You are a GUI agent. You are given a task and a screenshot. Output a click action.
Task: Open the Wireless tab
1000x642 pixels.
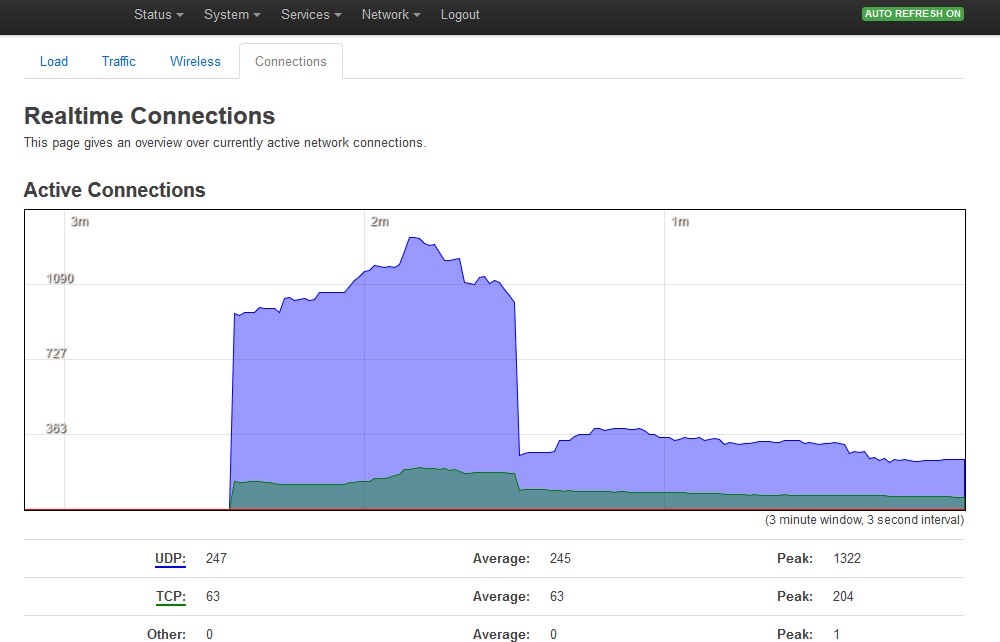pos(195,61)
